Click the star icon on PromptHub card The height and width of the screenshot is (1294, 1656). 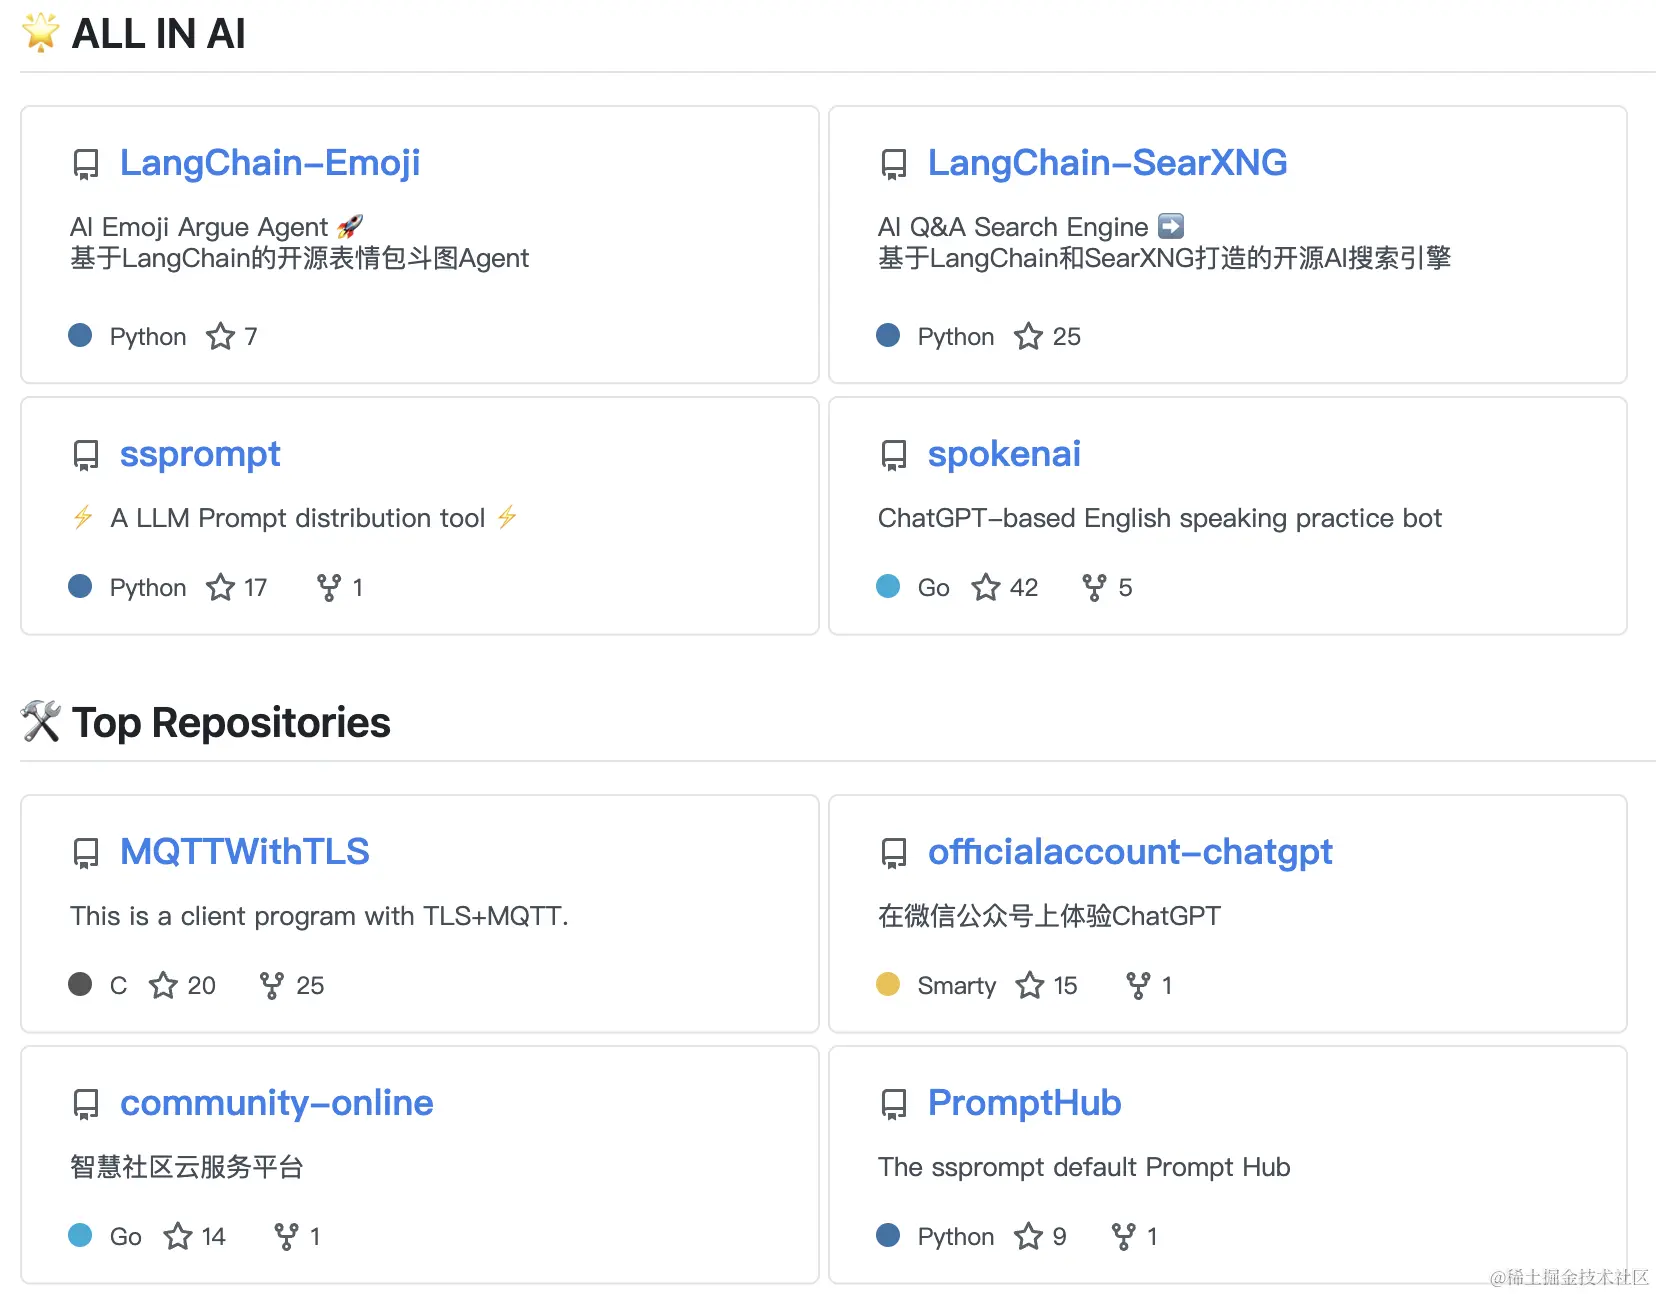[1028, 1236]
